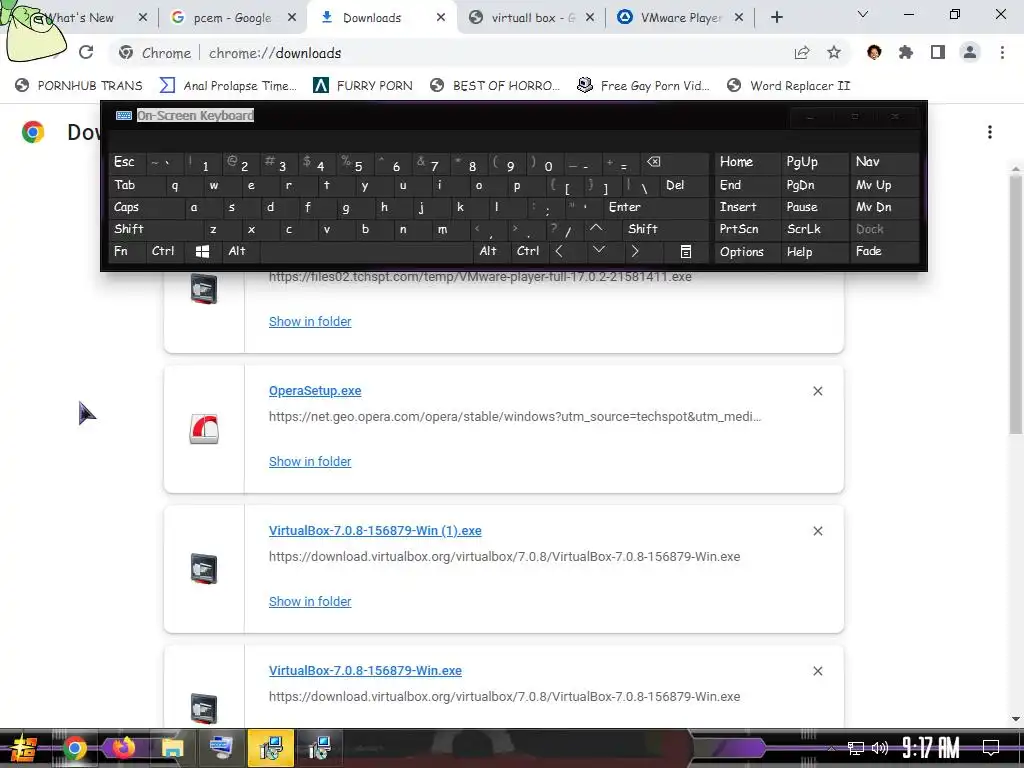Show OperaSetup.exe in folder
The height and width of the screenshot is (768, 1024).
click(310, 462)
